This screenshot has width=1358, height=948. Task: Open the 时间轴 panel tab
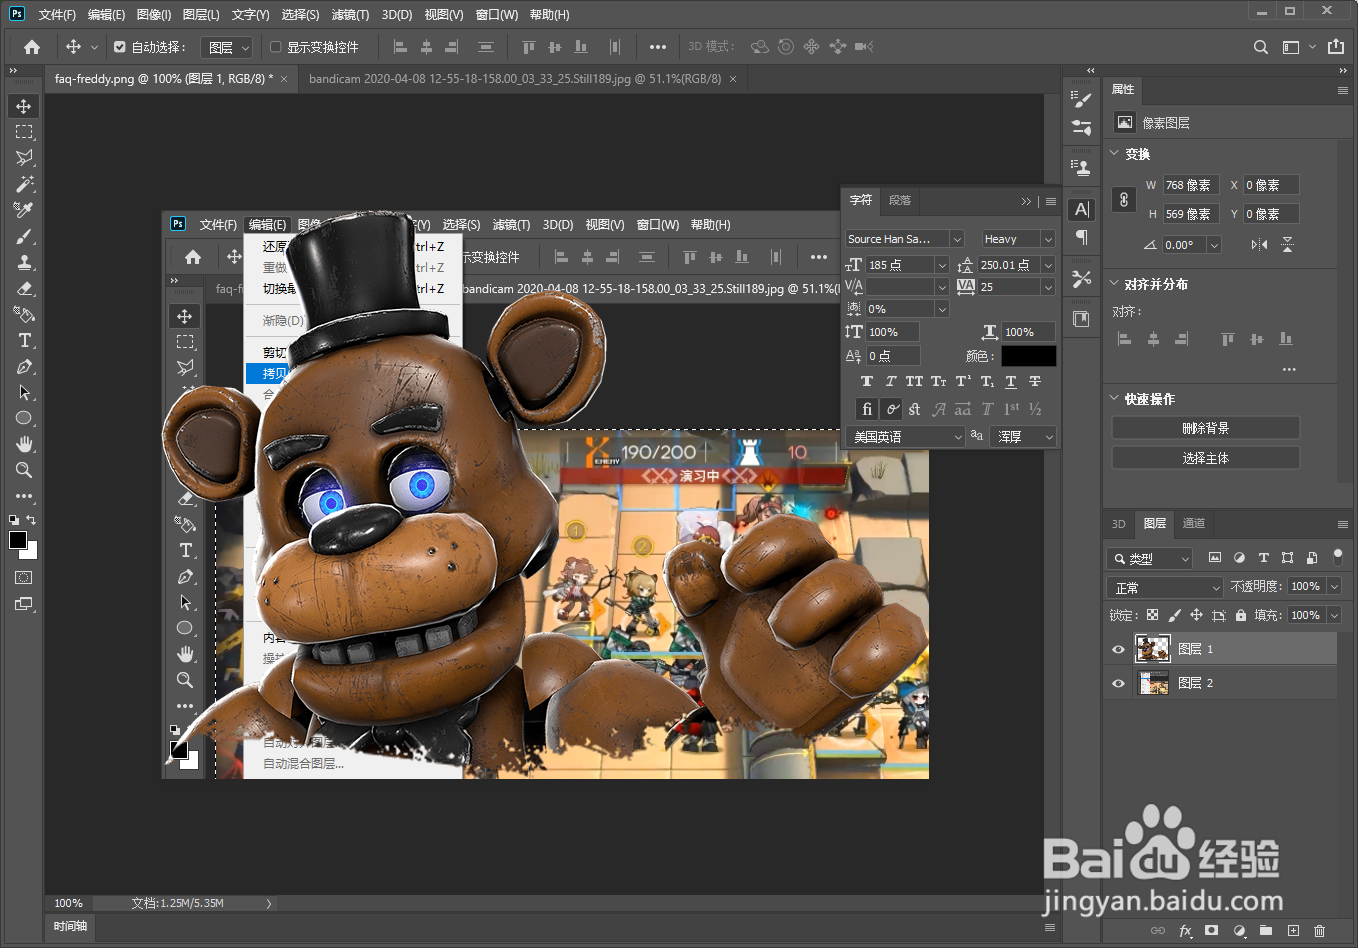[x=71, y=926]
